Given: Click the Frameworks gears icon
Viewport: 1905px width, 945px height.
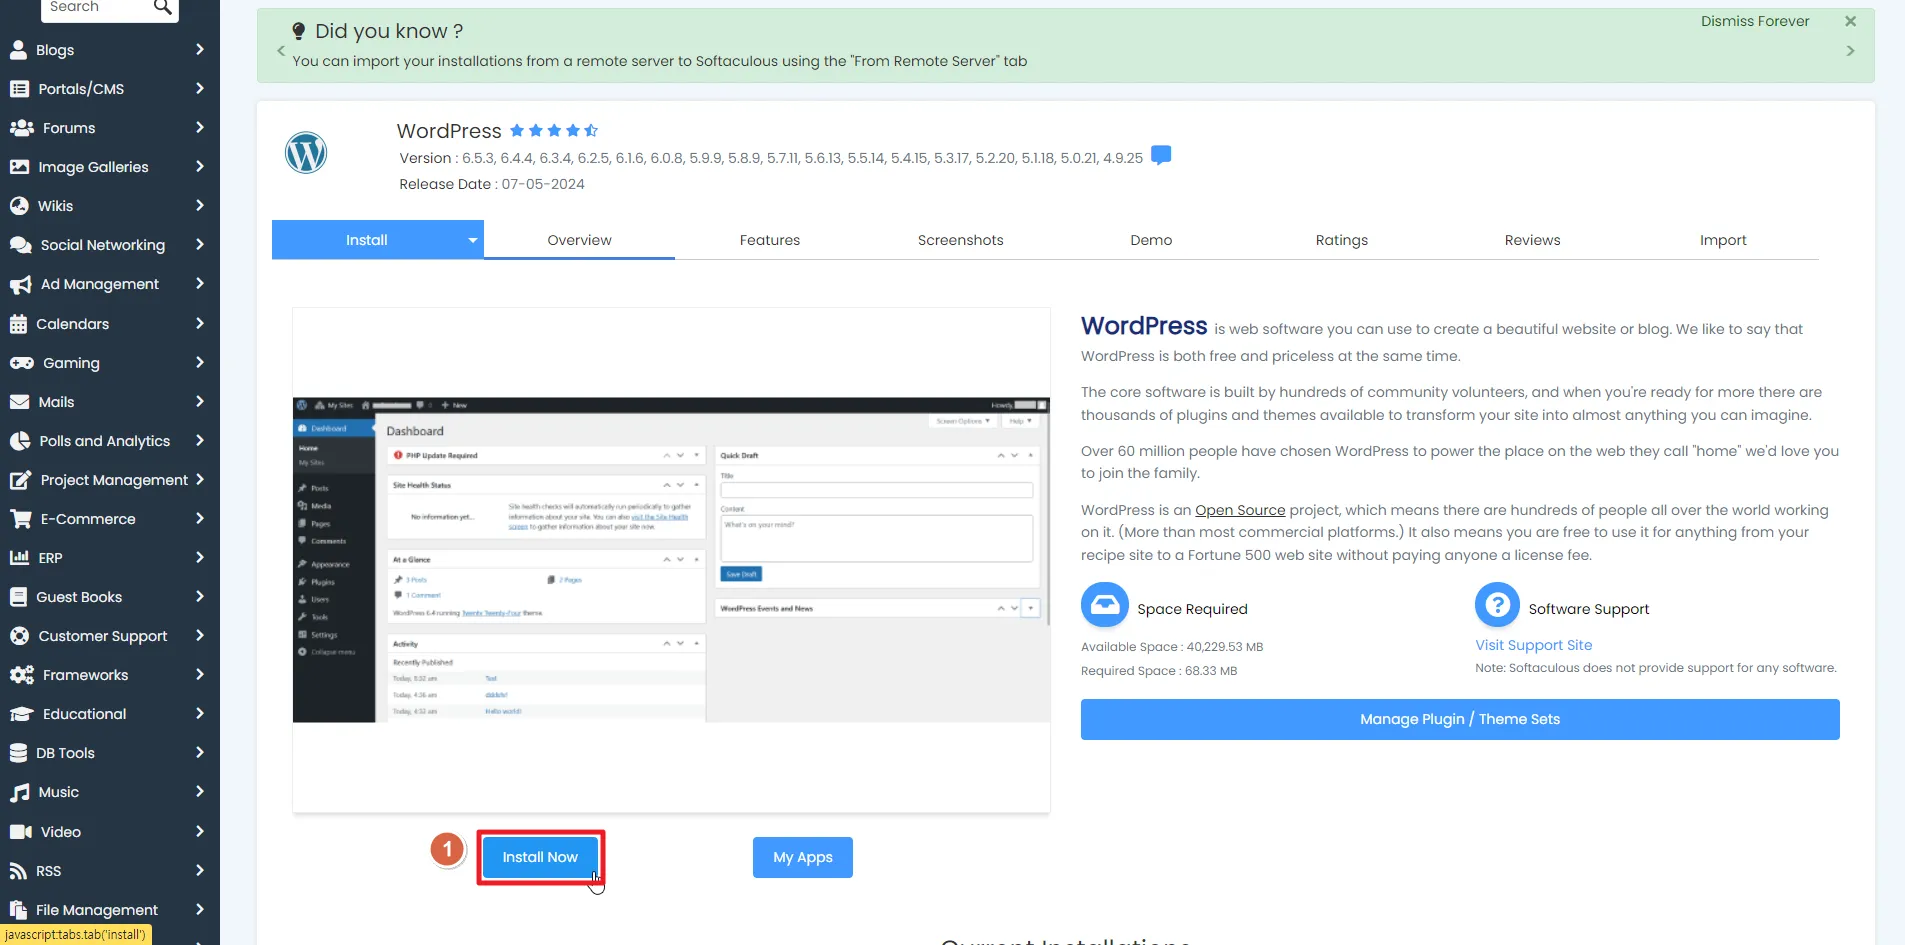Looking at the screenshot, I should coord(21,675).
